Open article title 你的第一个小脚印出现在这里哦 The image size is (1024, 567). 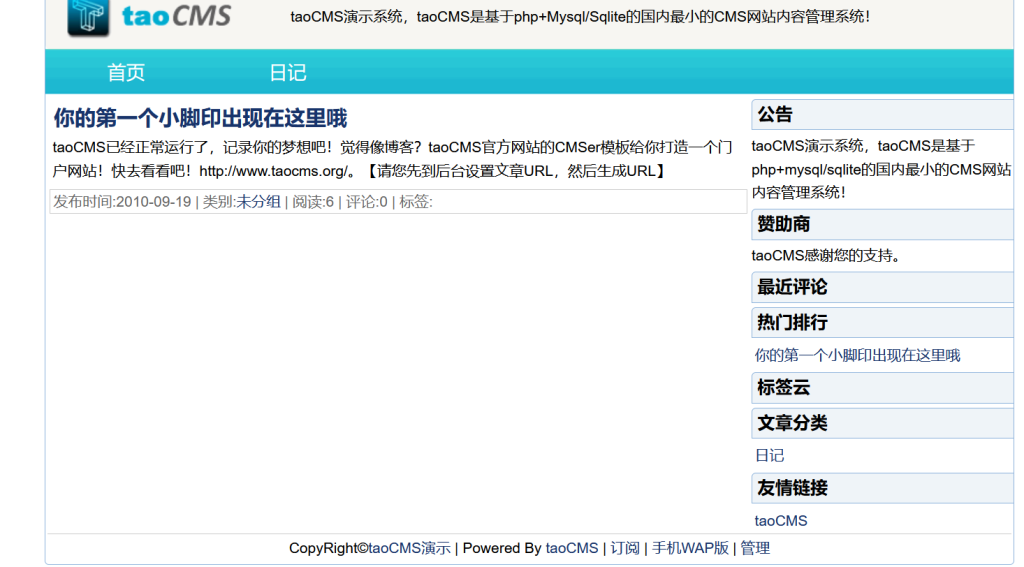200,118
